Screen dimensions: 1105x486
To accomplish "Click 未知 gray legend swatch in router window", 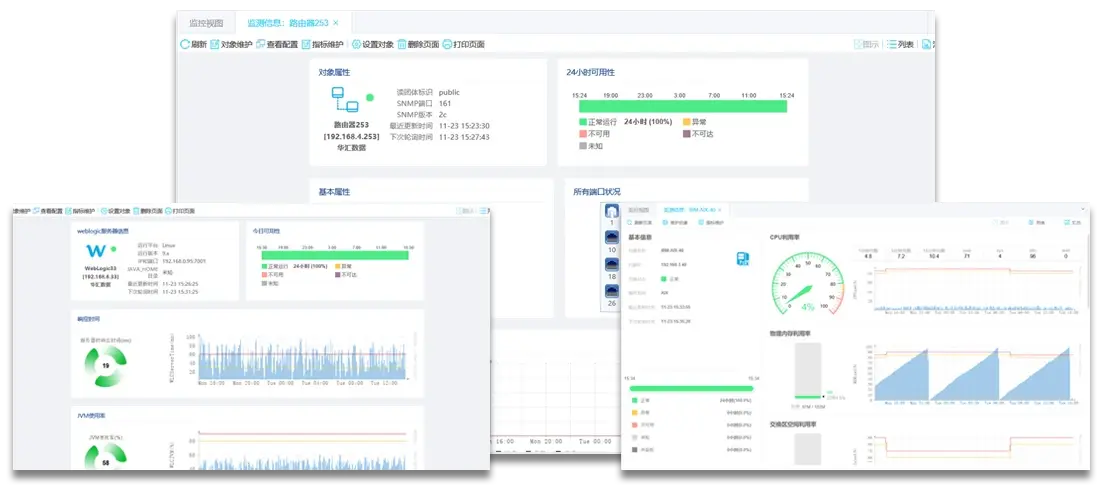I will point(583,146).
